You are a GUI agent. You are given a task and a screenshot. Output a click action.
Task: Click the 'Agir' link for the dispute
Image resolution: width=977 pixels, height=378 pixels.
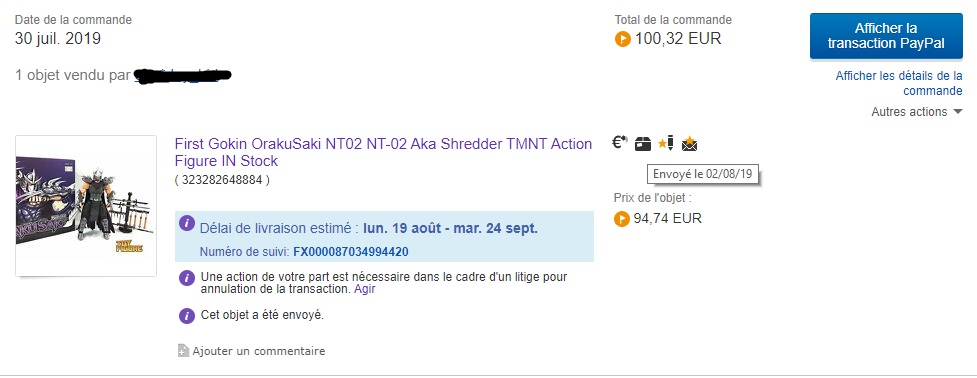[365, 290]
